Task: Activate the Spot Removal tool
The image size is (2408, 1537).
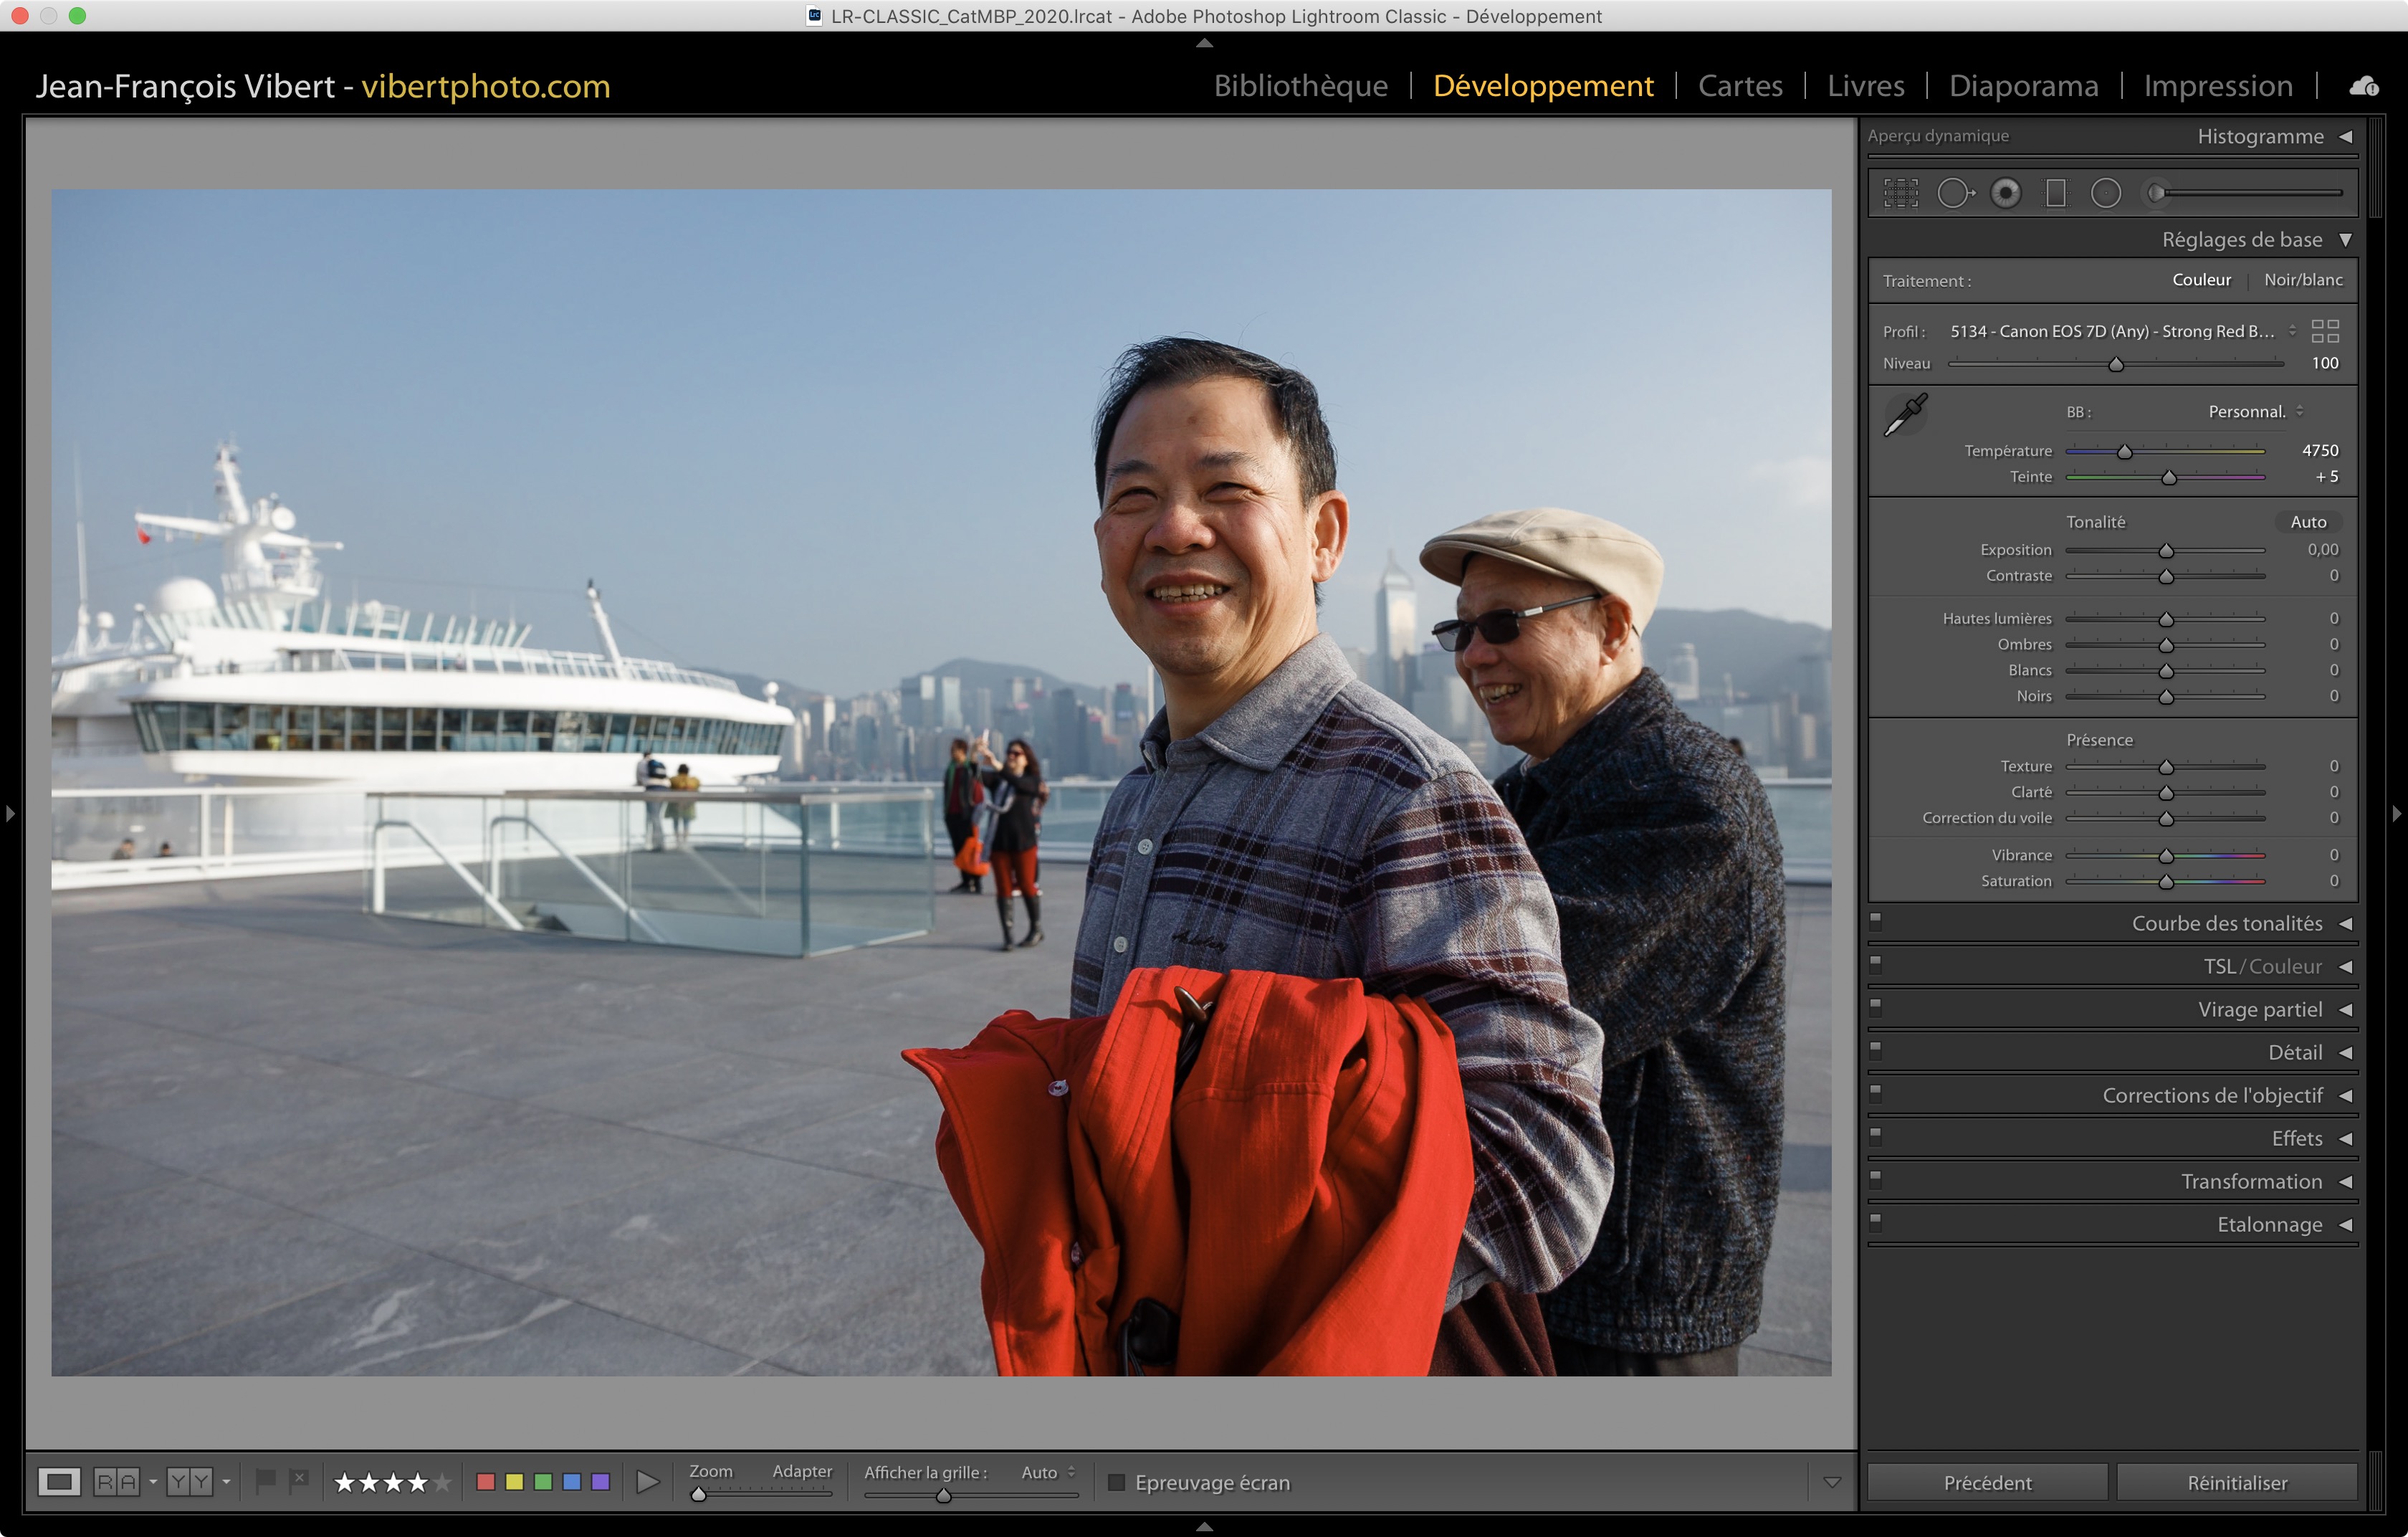Action: (x=1954, y=193)
